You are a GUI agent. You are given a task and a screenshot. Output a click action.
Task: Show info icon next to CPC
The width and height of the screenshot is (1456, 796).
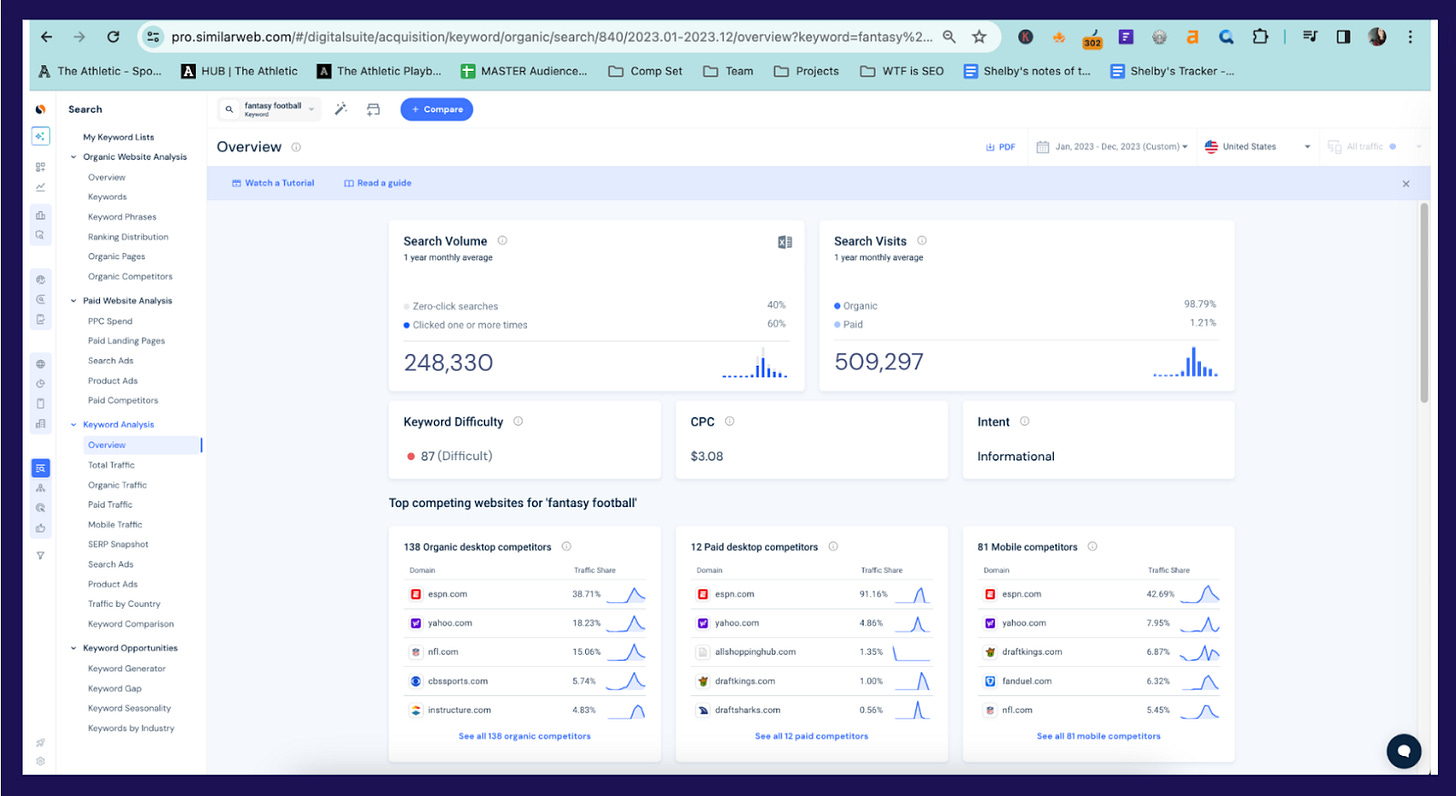tap(729, 422)
